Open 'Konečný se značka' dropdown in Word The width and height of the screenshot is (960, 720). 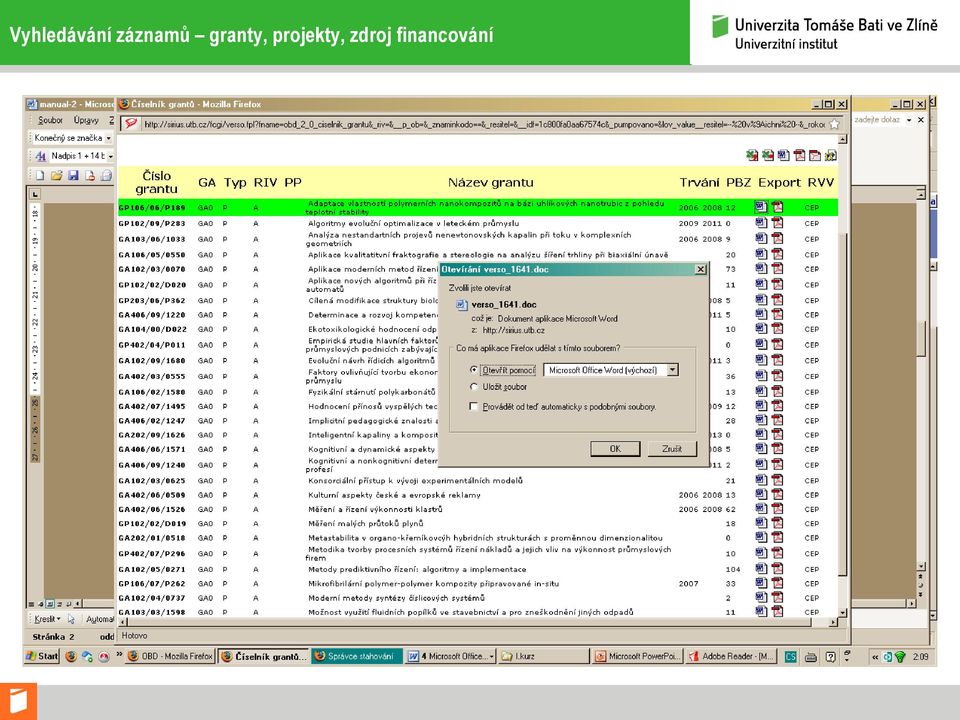pos(109,138)
